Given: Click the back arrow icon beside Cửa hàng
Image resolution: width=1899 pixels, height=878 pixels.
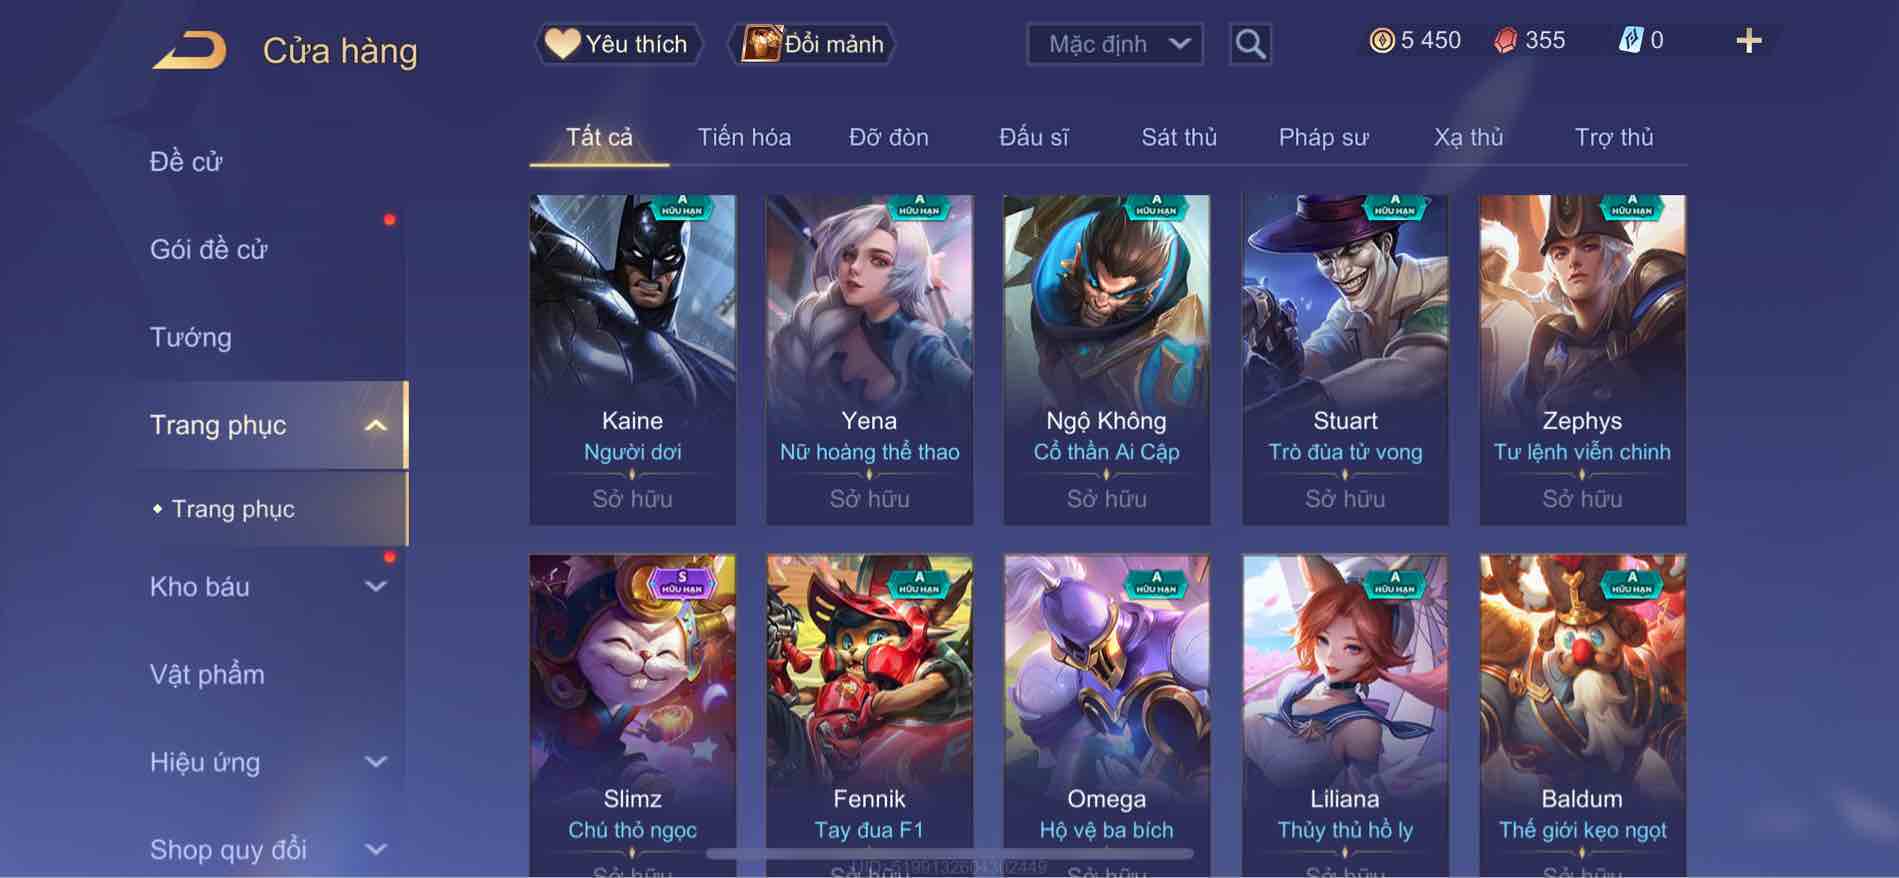Looking at the screenshot, I should [189, 50].
